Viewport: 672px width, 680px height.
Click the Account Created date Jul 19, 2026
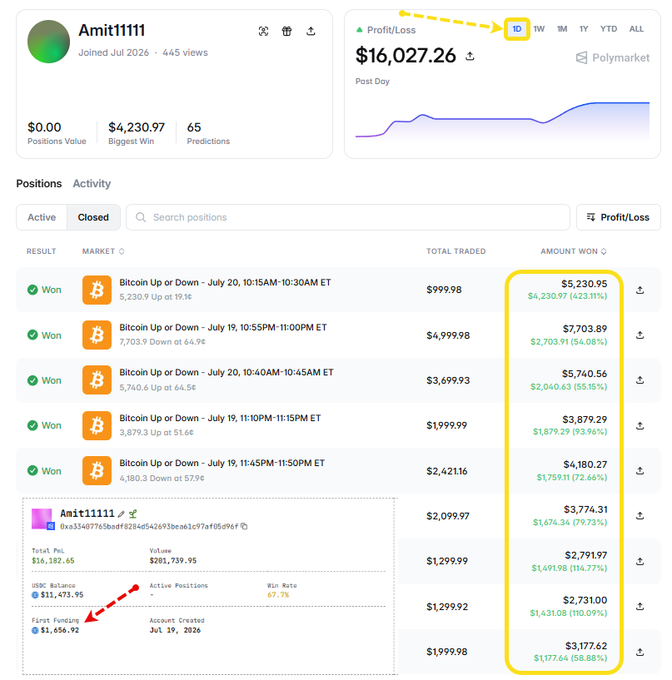point(175,630)
